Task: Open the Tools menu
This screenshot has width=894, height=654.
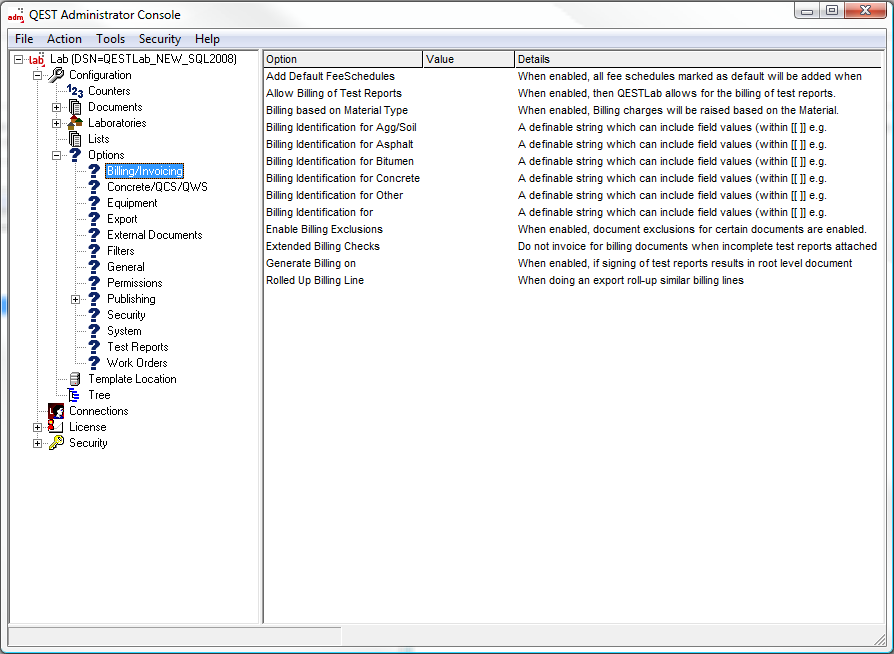Action: tap(110, 39)
